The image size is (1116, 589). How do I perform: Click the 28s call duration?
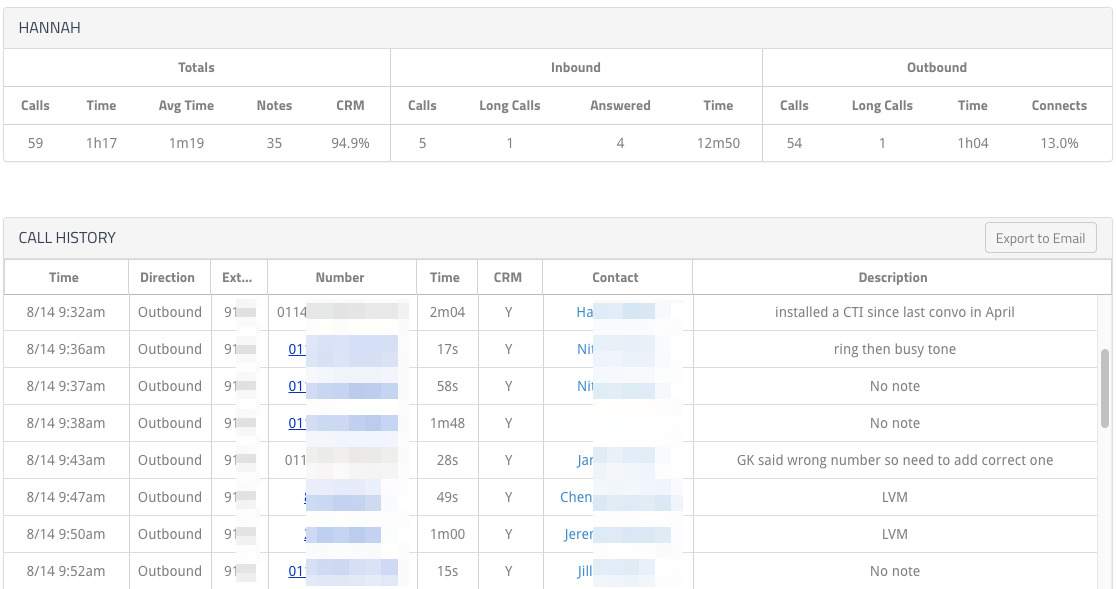[x=447, y=460]
